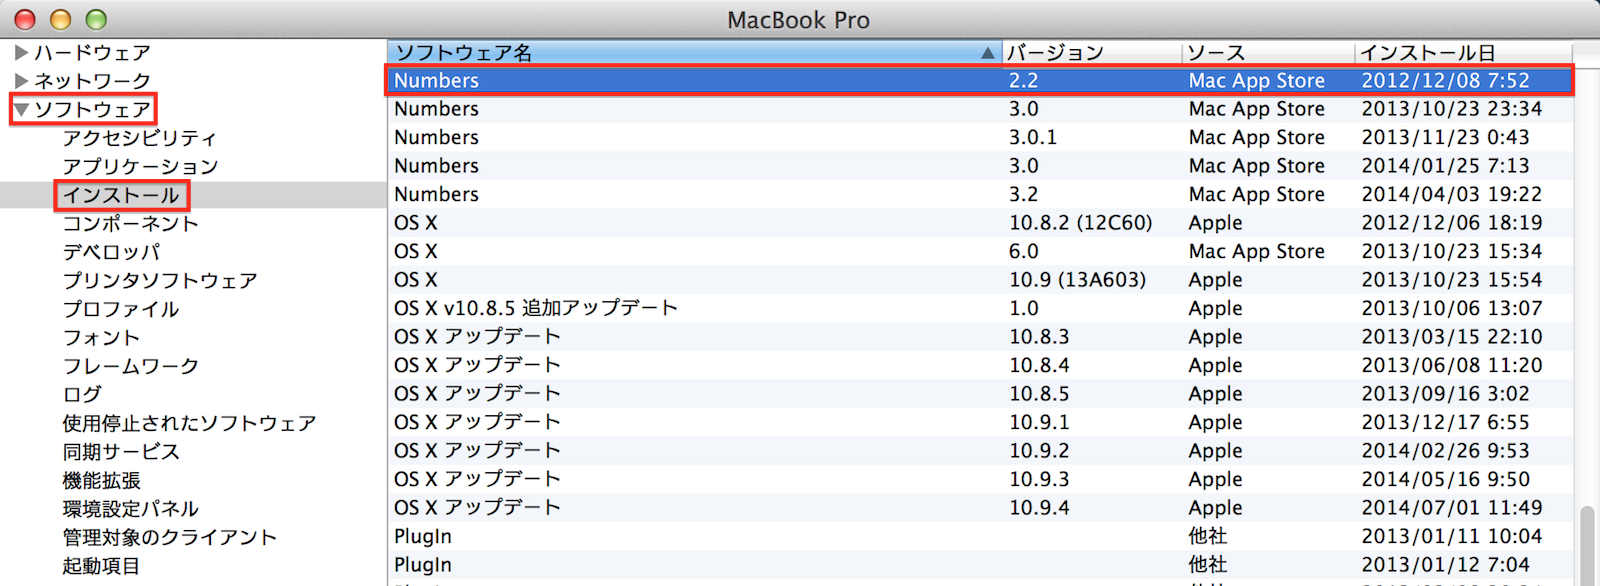
Task: Open フレームワーク in the sidebar
Action: (130, 366)
